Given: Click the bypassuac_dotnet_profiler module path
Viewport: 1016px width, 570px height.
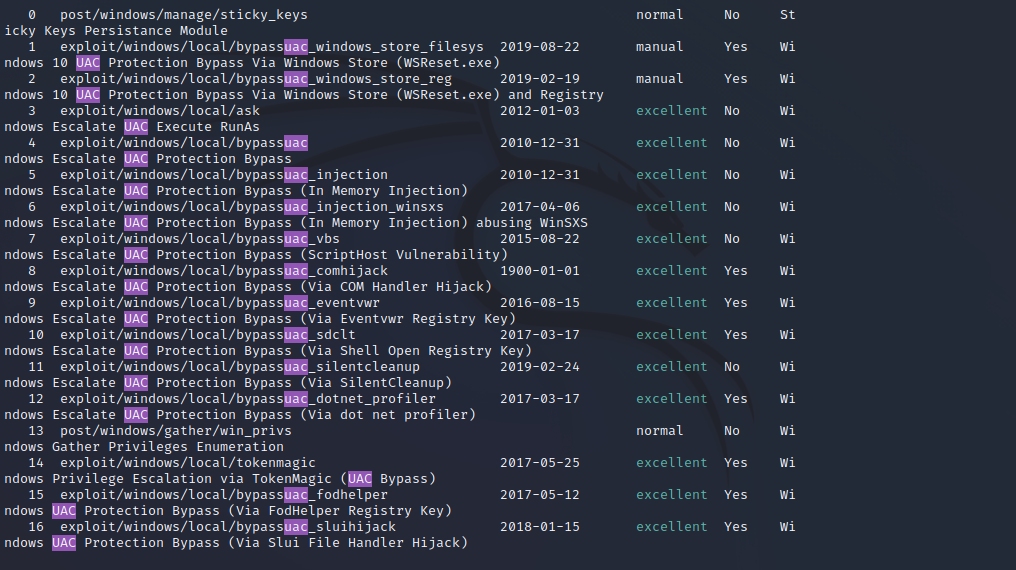Looking at the screenshot, I should pyautogui.click(x=248, y=399).
